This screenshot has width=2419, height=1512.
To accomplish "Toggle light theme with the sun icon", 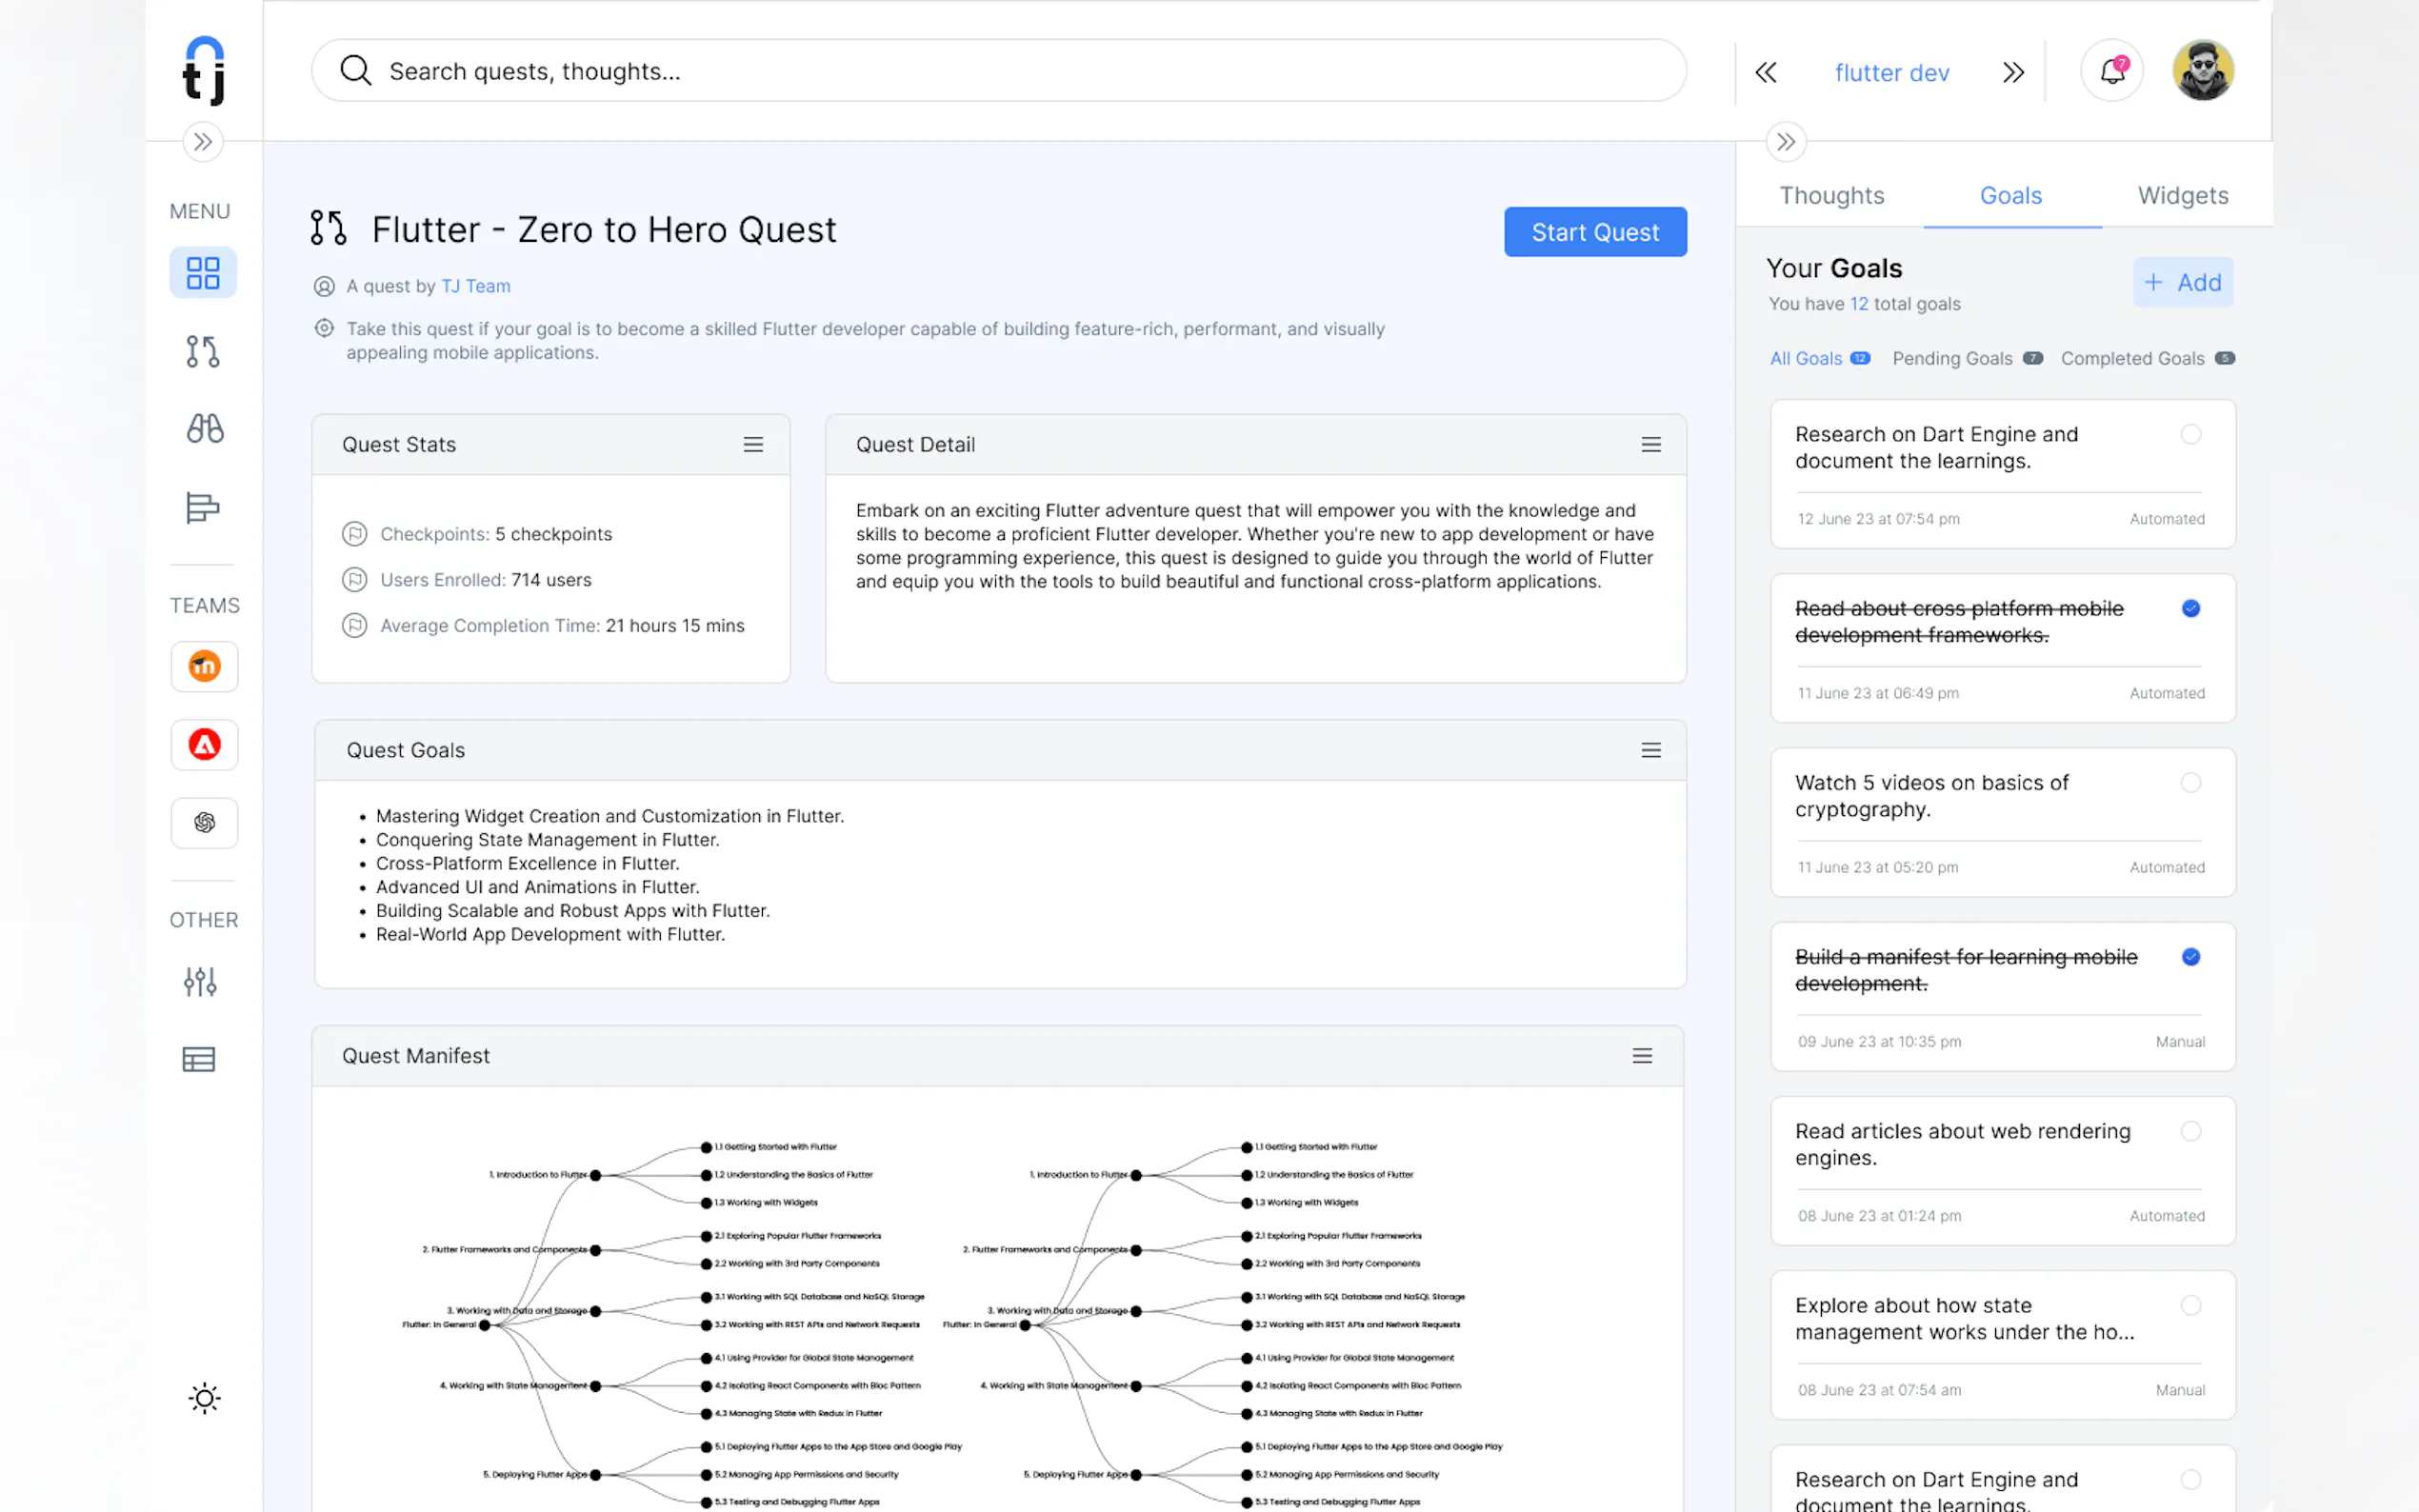I will pyautogui.click(x=204, y=1398).
